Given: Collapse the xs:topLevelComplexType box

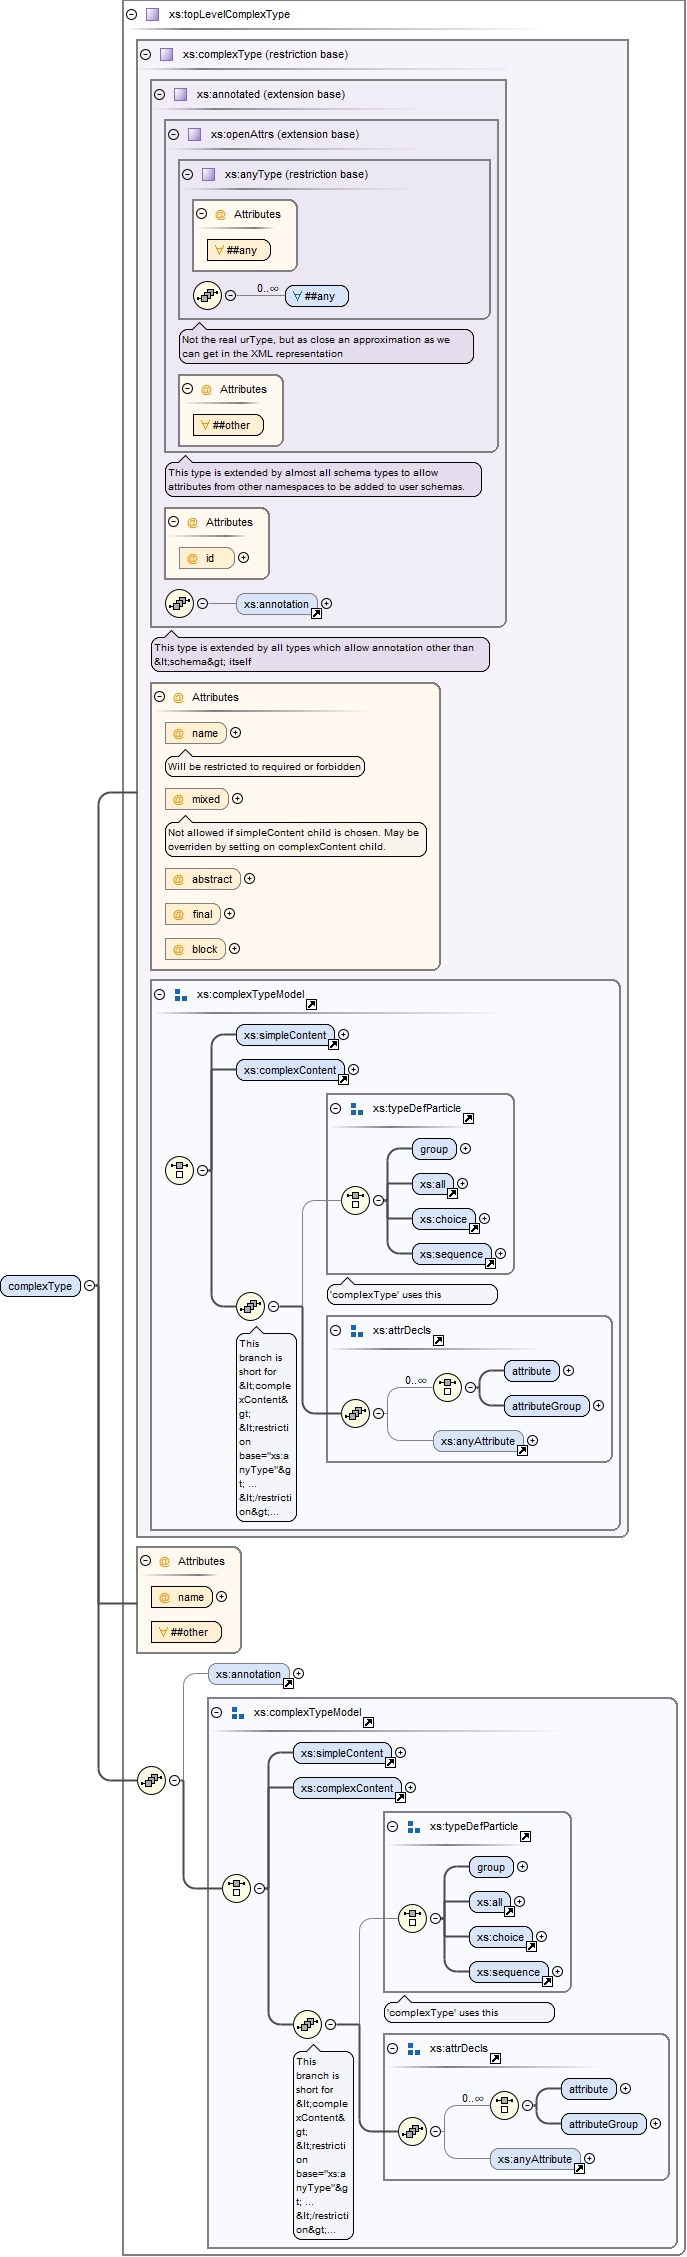Looking at the screenshot, I should click(x=132, y=14).
